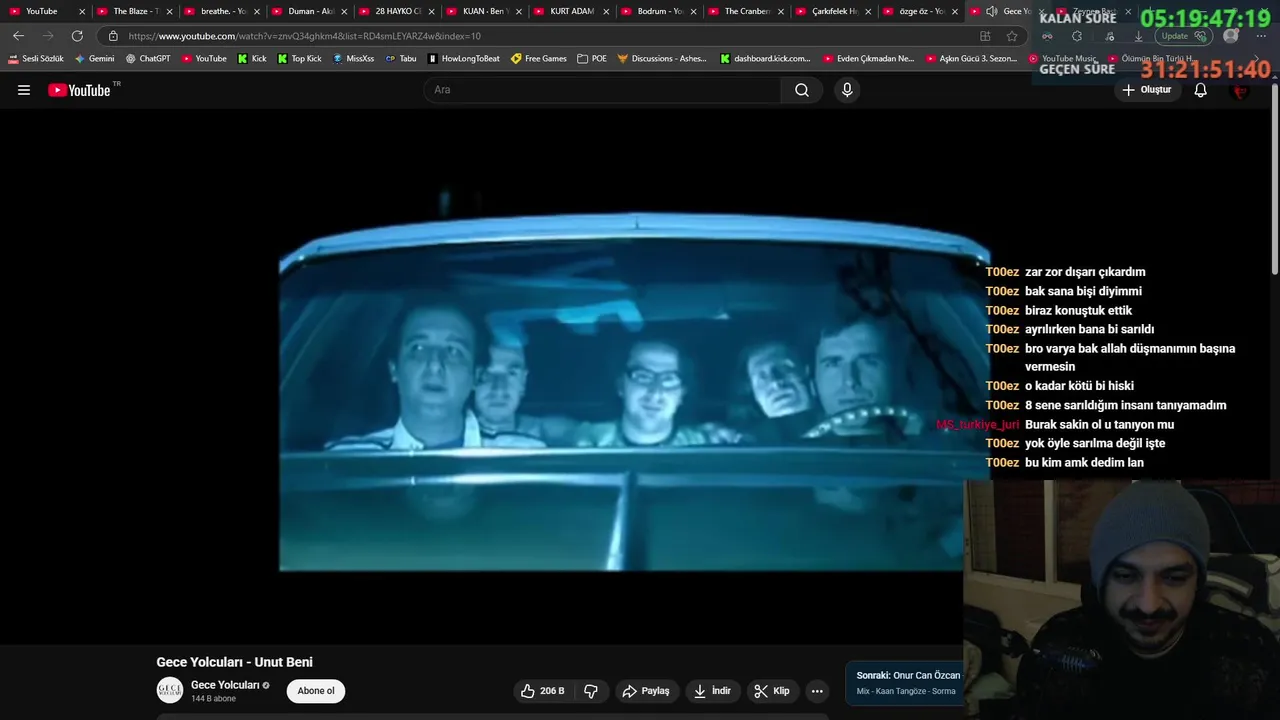The image size is (1280, 720).
Task: Open the notifications bell
Action: [x=1201, y=90]
